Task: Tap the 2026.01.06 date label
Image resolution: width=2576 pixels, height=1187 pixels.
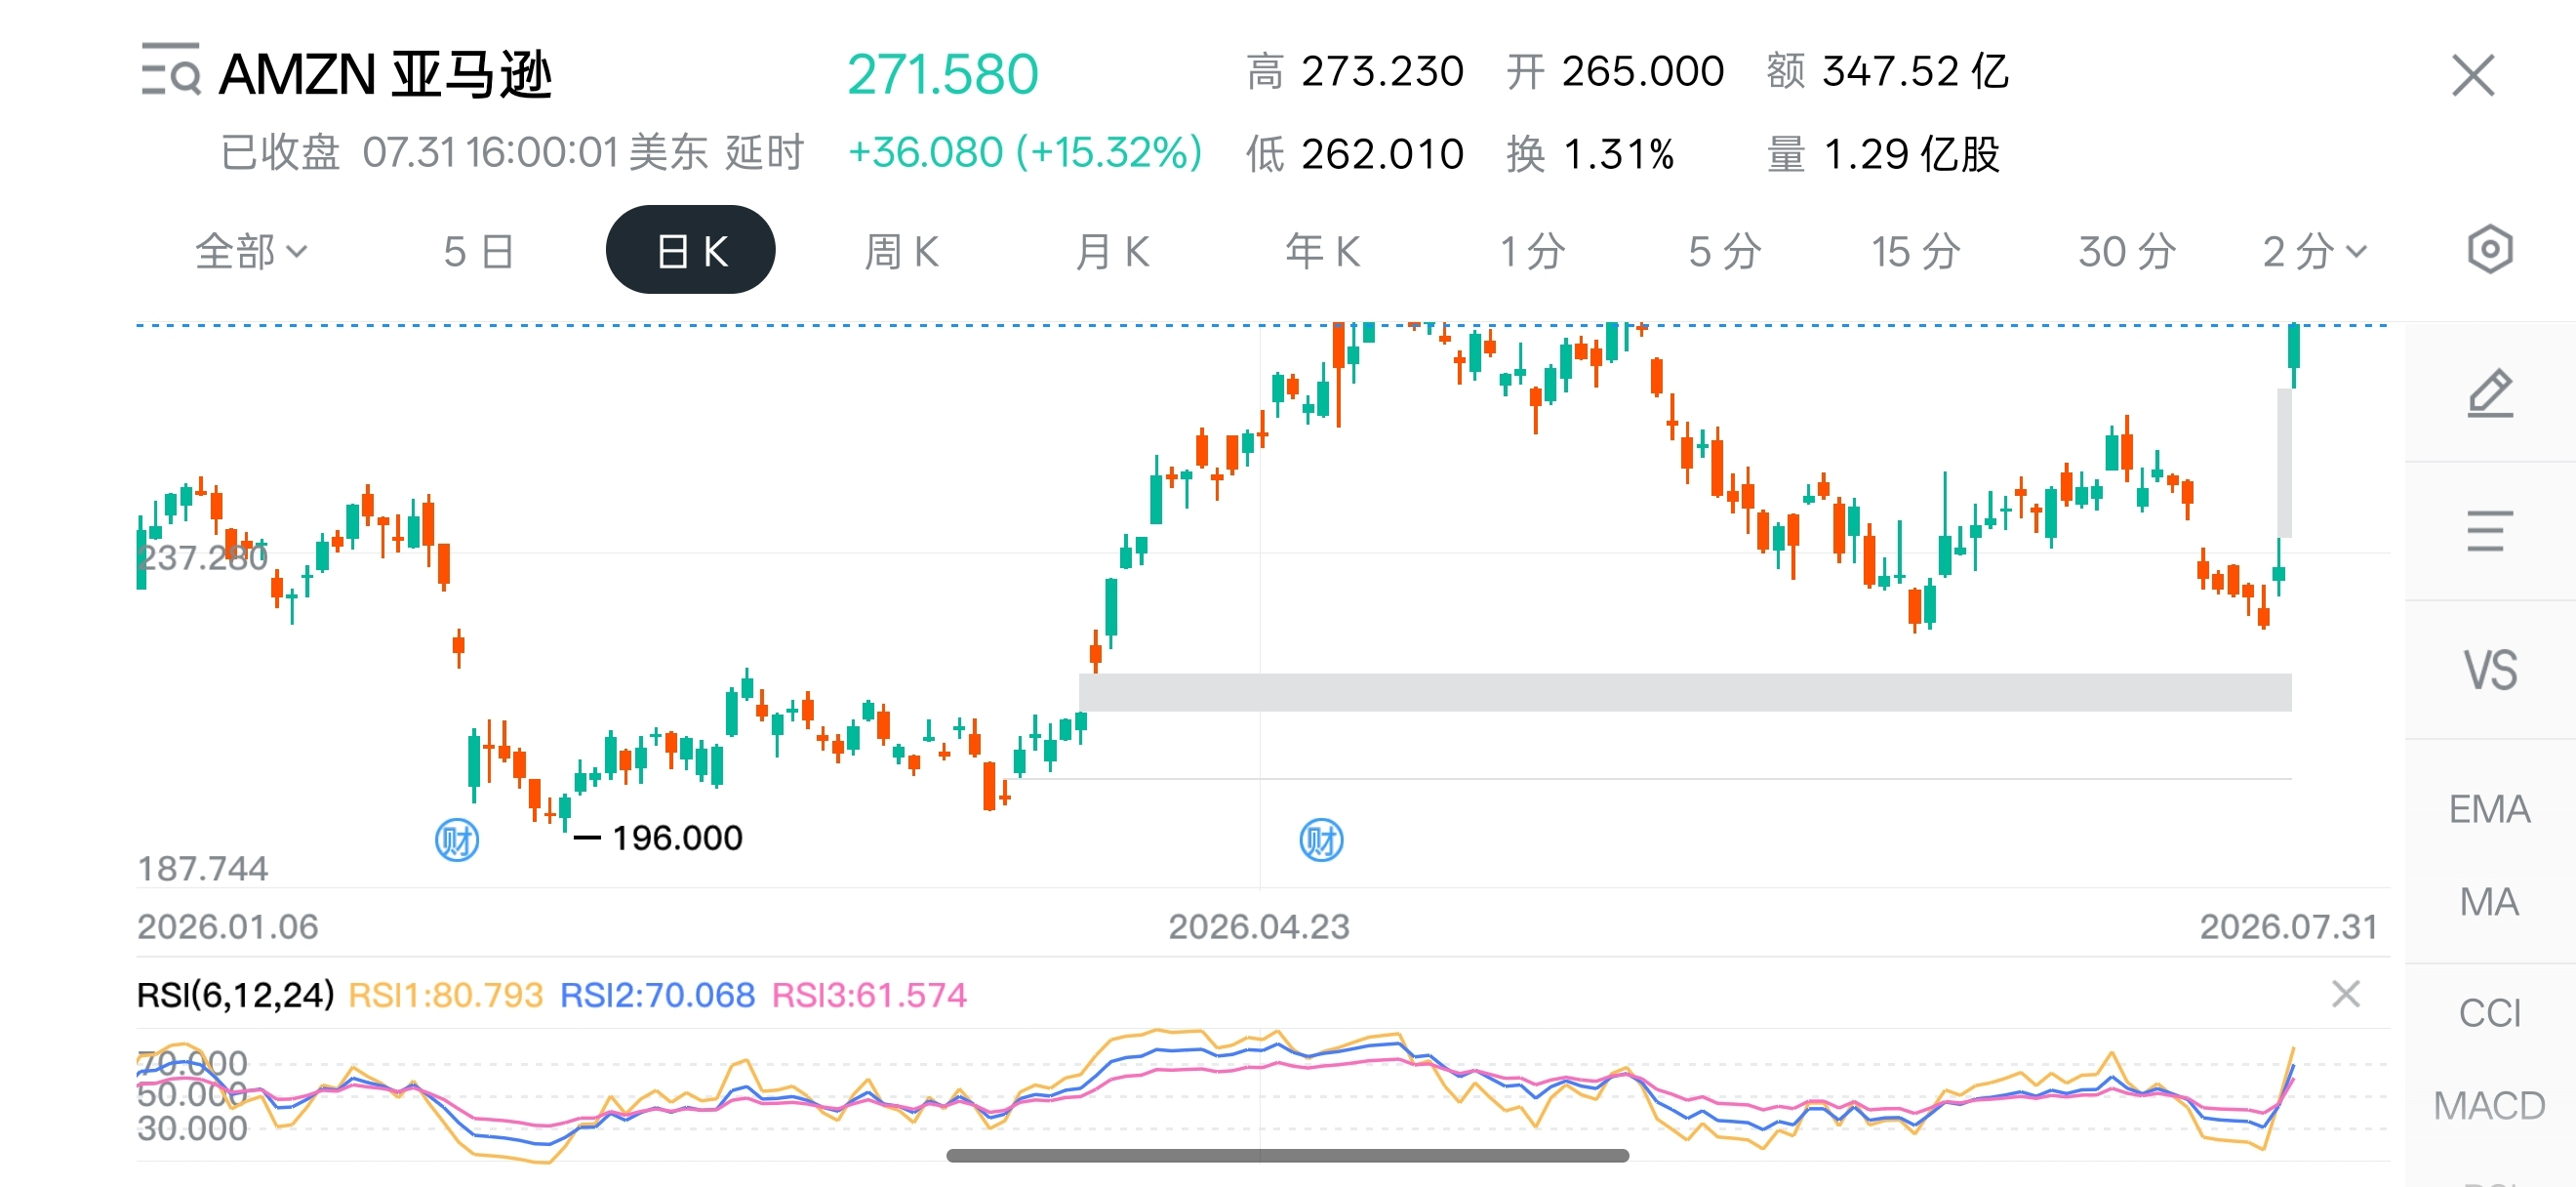Action: tap(228, 927)
